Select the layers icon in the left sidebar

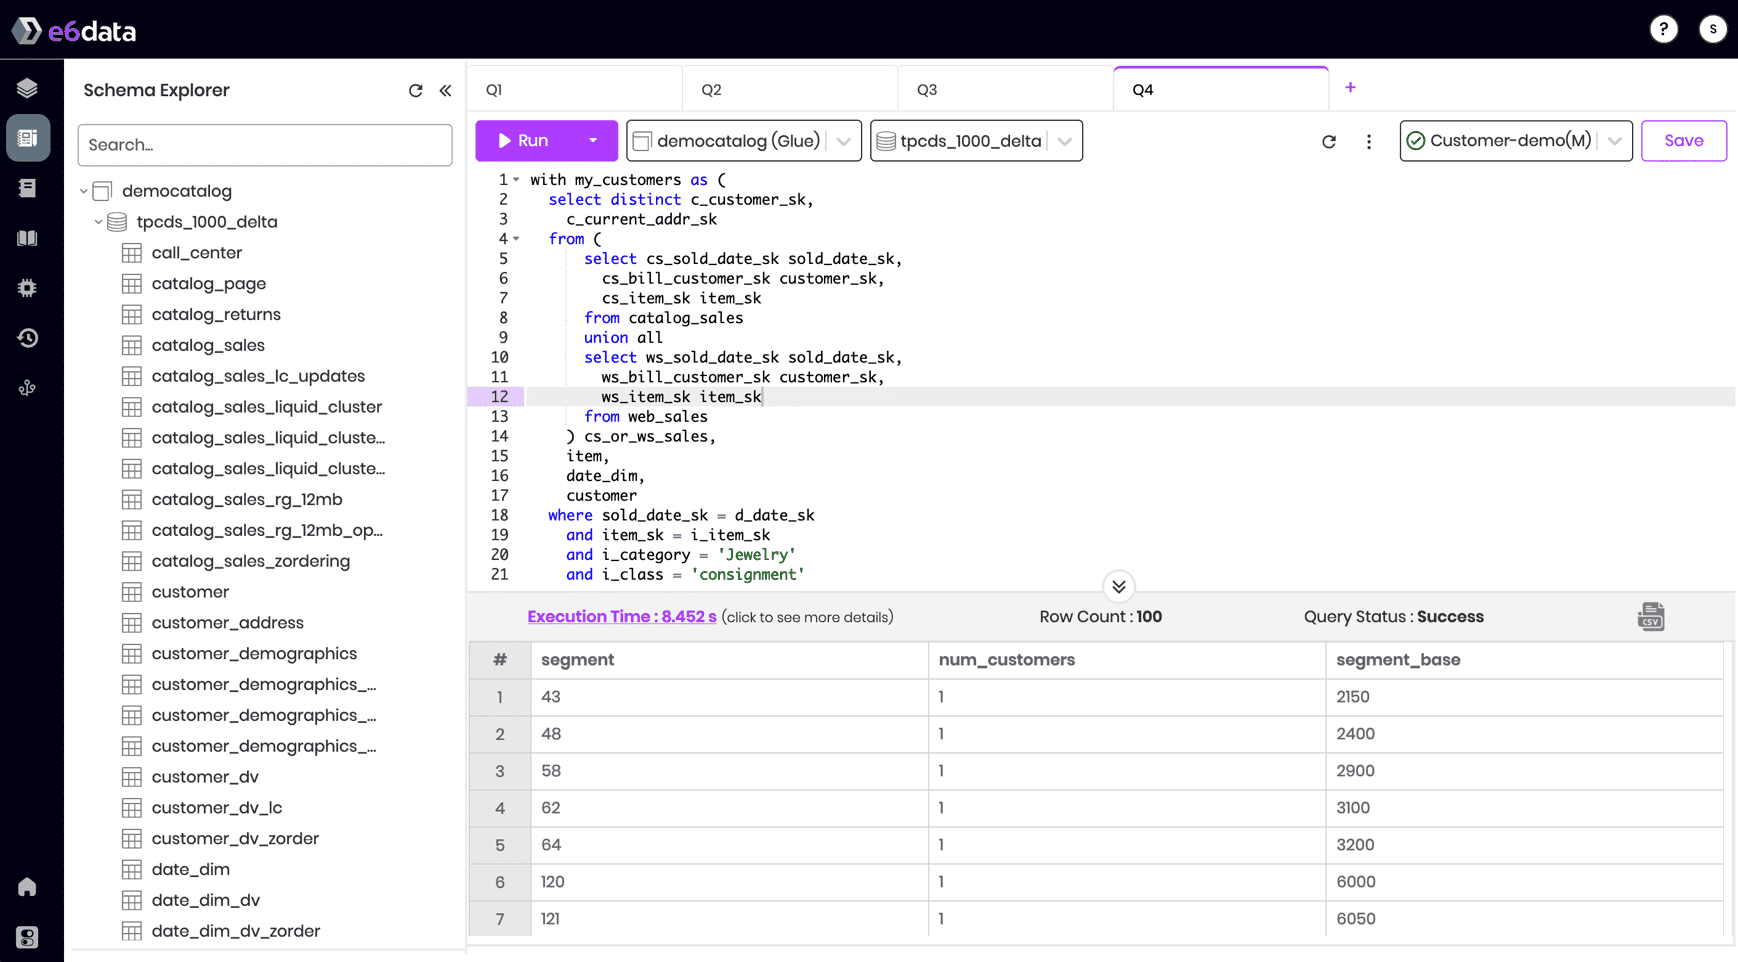[27, 88]
